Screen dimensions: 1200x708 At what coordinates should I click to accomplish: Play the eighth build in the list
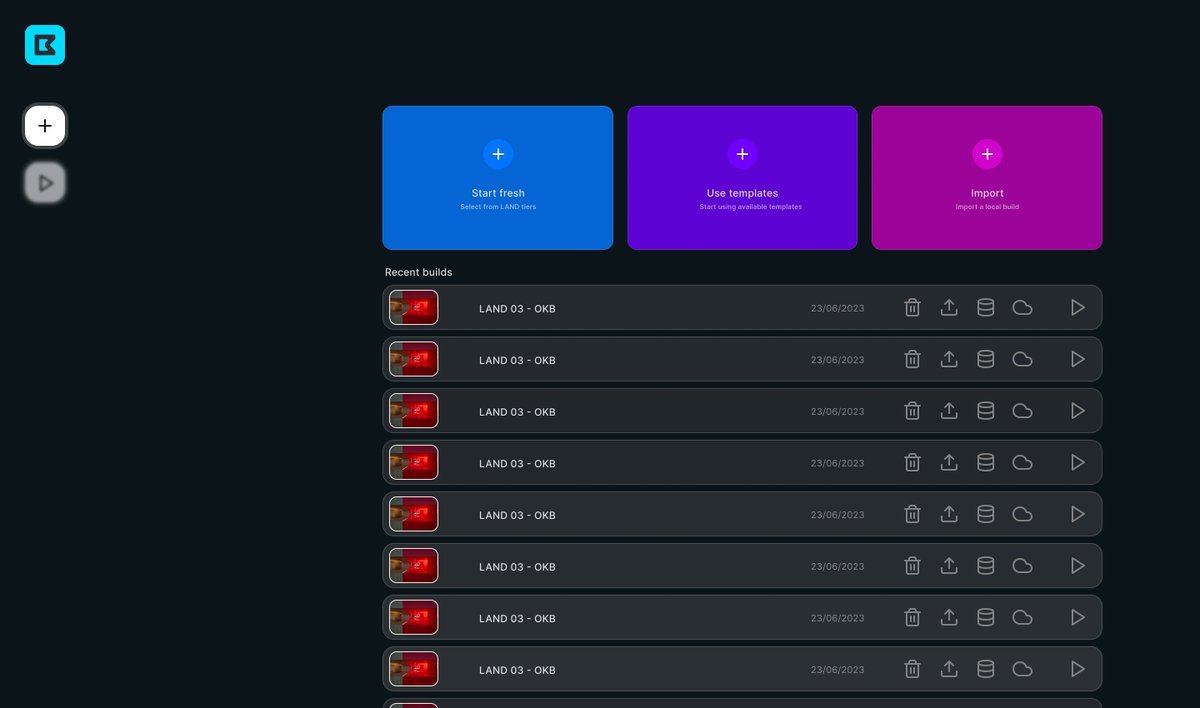[x=1077, y=669]
